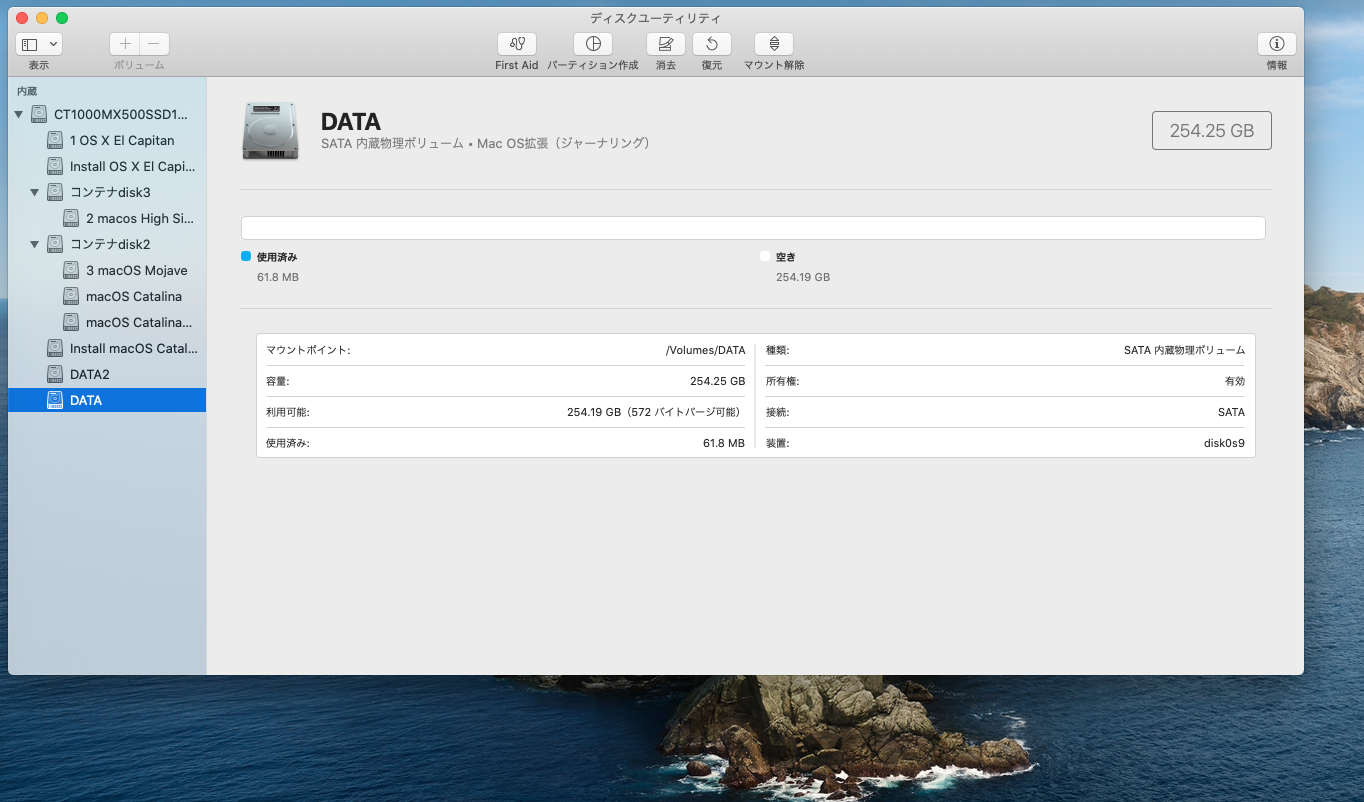The width and height of the screenshot is (1364, 802).
Task: Click the SATA 内蔵物理ボリューム type value
Action: click(x=1184, y=350)
